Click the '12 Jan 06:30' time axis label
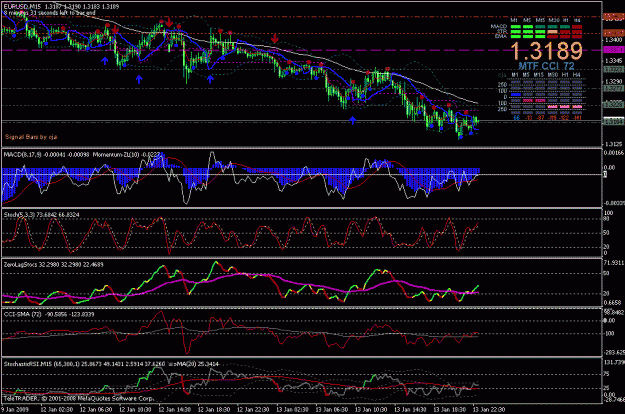Viewport: 625px width, 414px height. point(96,409)
